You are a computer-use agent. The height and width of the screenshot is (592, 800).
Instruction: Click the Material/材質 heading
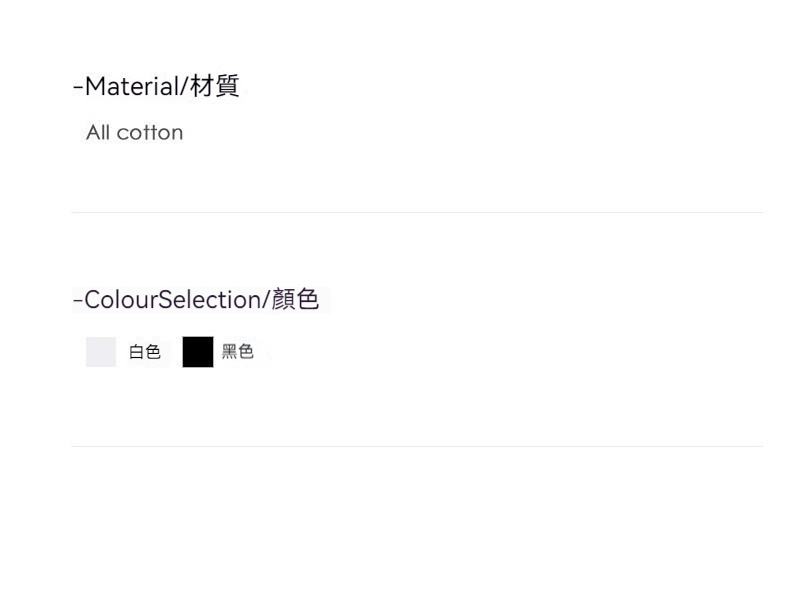[156, 87]
